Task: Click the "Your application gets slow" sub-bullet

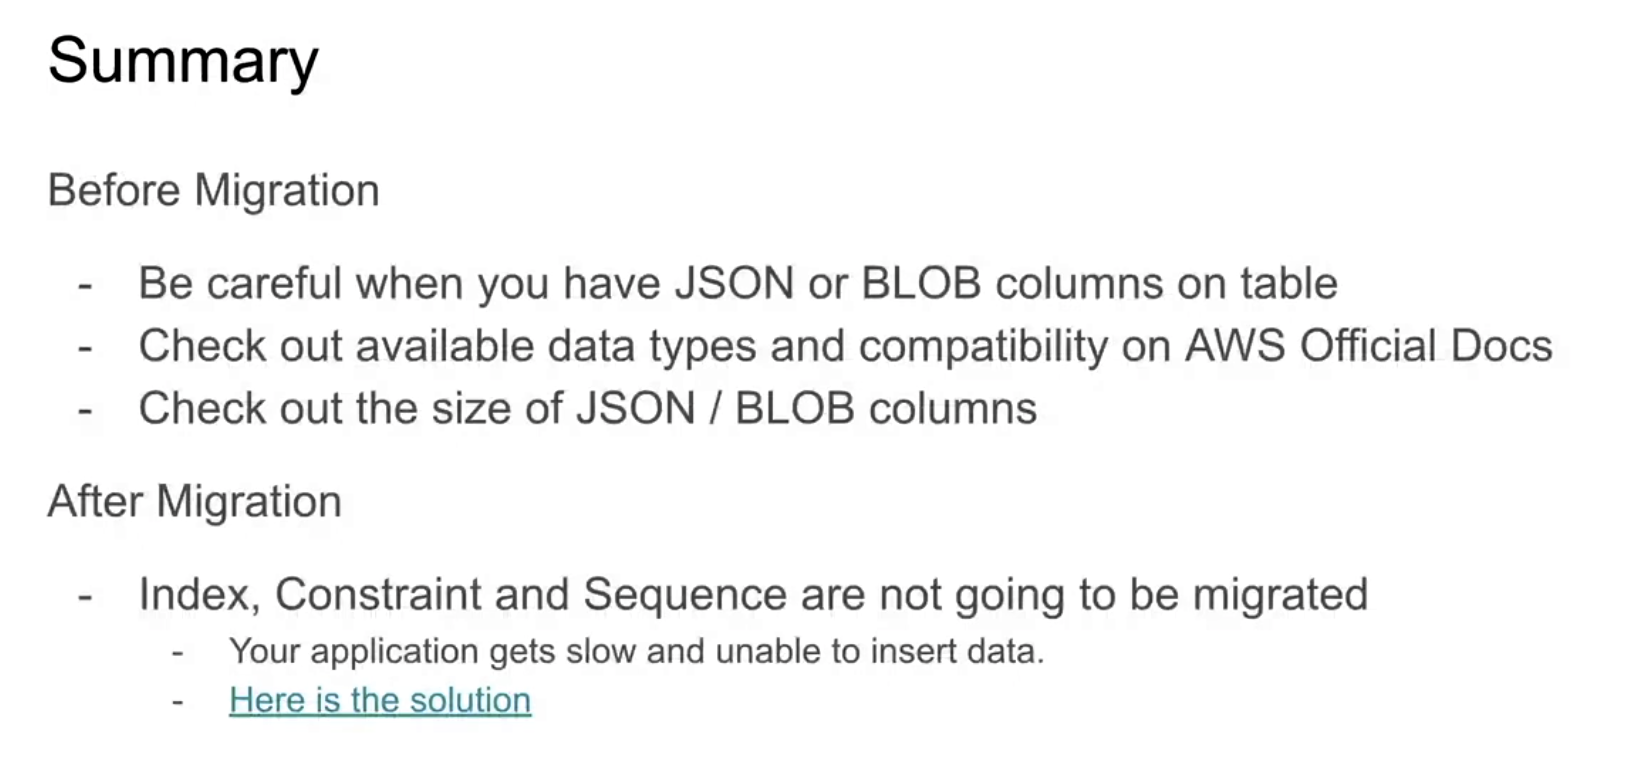Action: pyautogui.click(x=637, y=651)
